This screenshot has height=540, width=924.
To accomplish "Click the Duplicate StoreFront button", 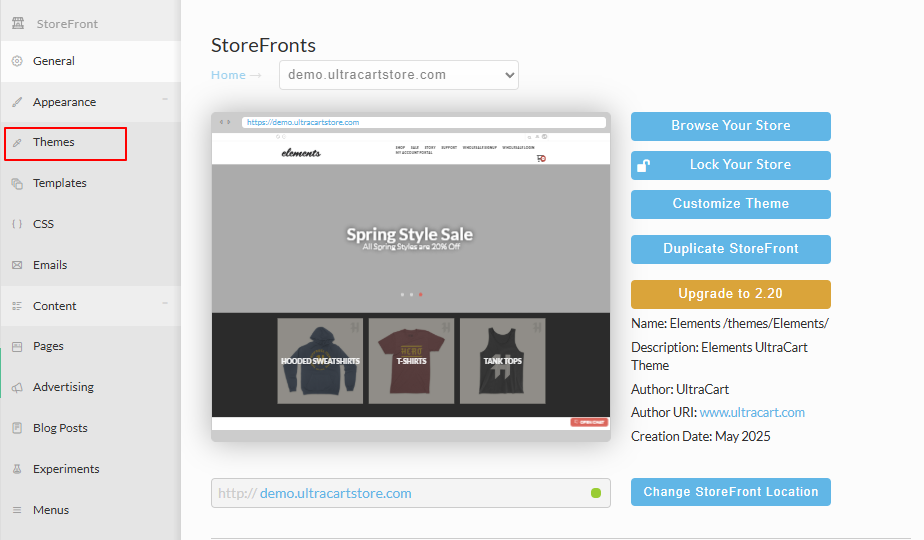I will click(731, 249).
